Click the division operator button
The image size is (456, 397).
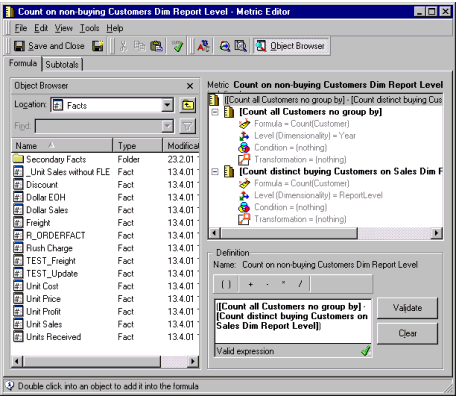(300, 284)
